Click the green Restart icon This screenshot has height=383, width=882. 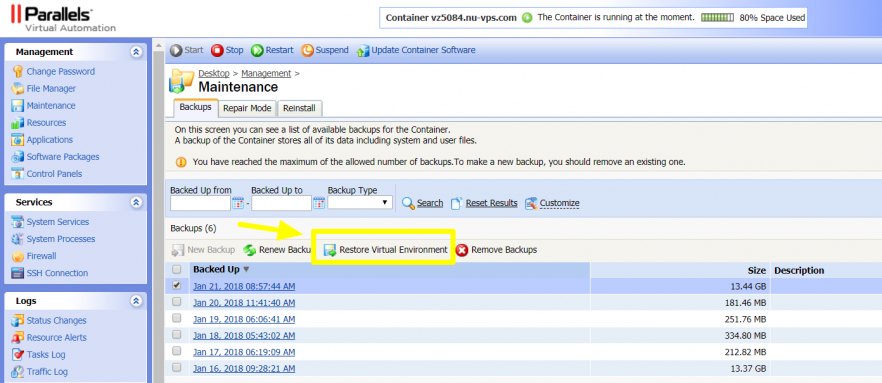click(x=257, y=51)
